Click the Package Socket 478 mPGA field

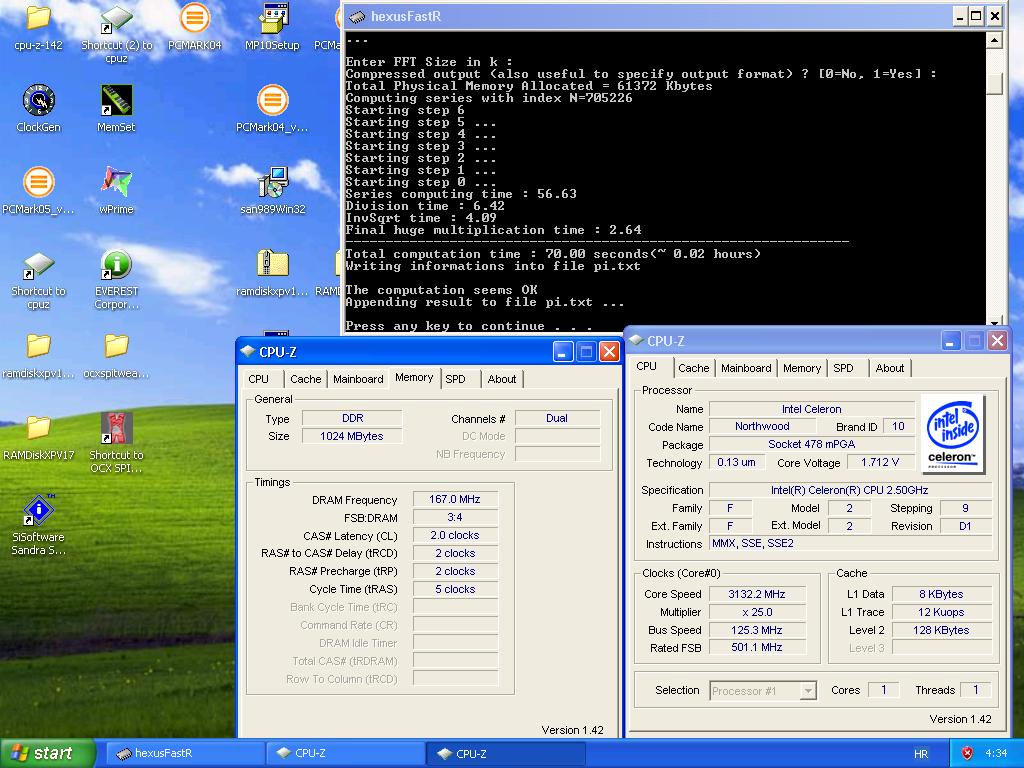(x=812, y=444)
